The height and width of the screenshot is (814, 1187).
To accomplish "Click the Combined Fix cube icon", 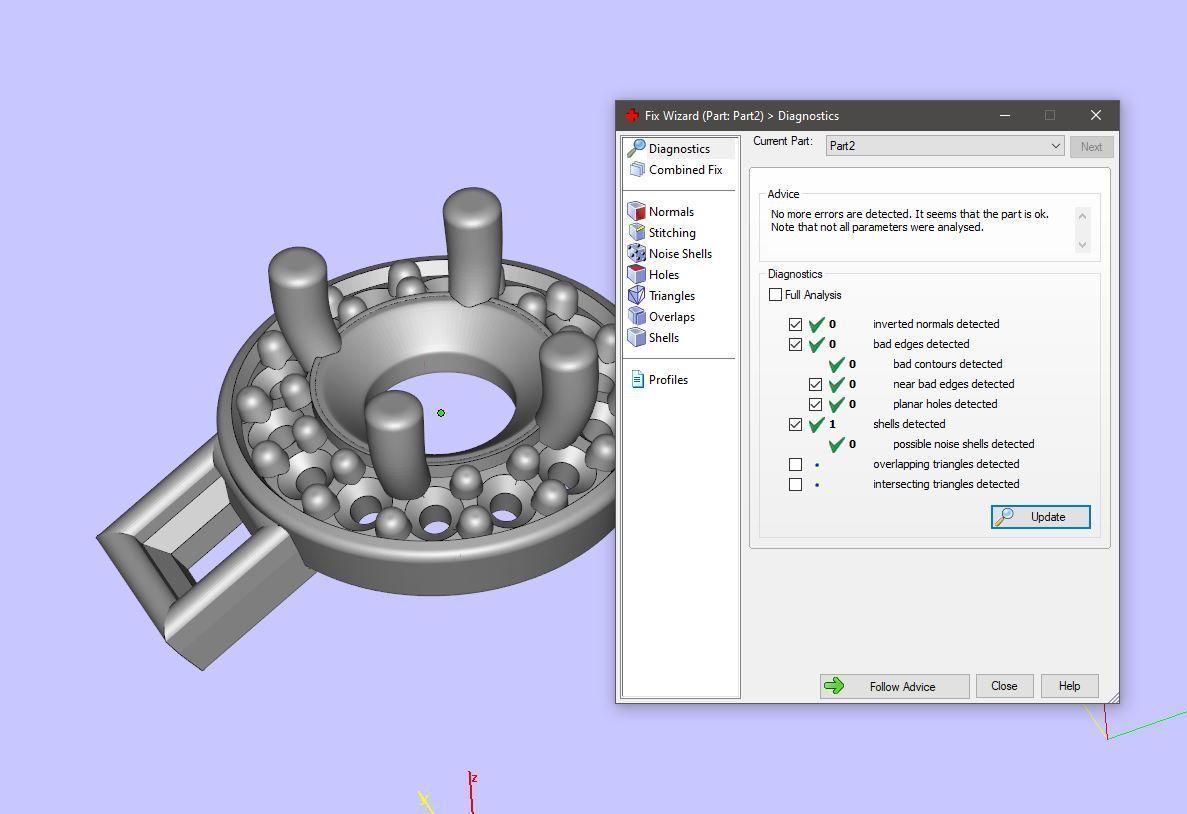I will [x=637, y=170].
